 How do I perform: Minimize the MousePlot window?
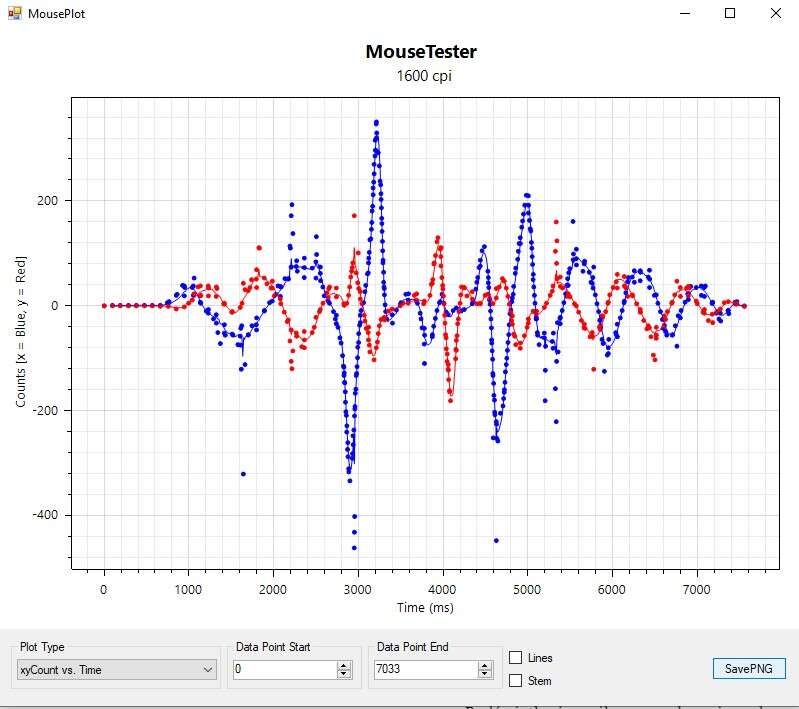[686, 13]
